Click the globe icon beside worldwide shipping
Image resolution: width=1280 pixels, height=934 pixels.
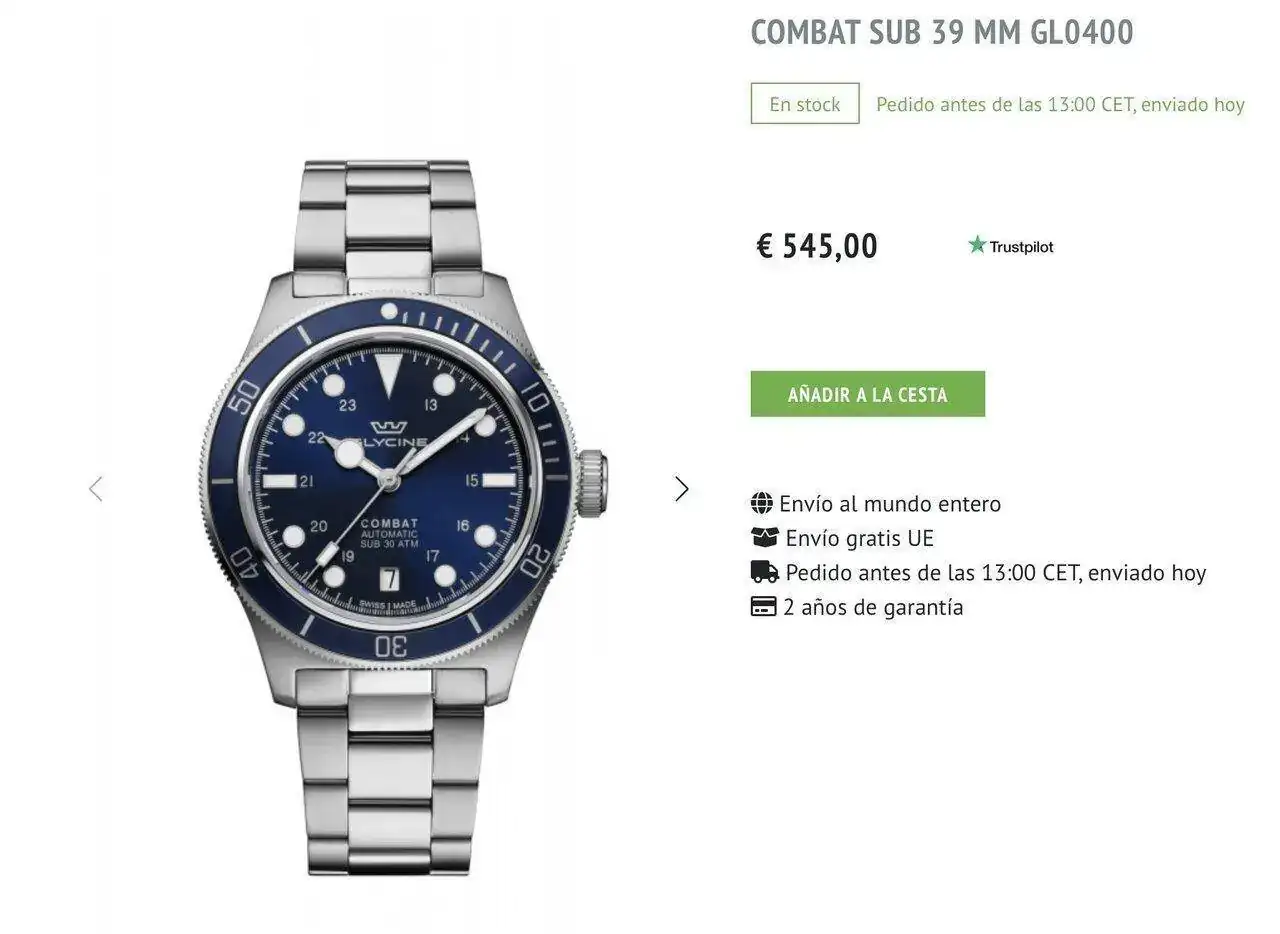[x=762, y=503]
